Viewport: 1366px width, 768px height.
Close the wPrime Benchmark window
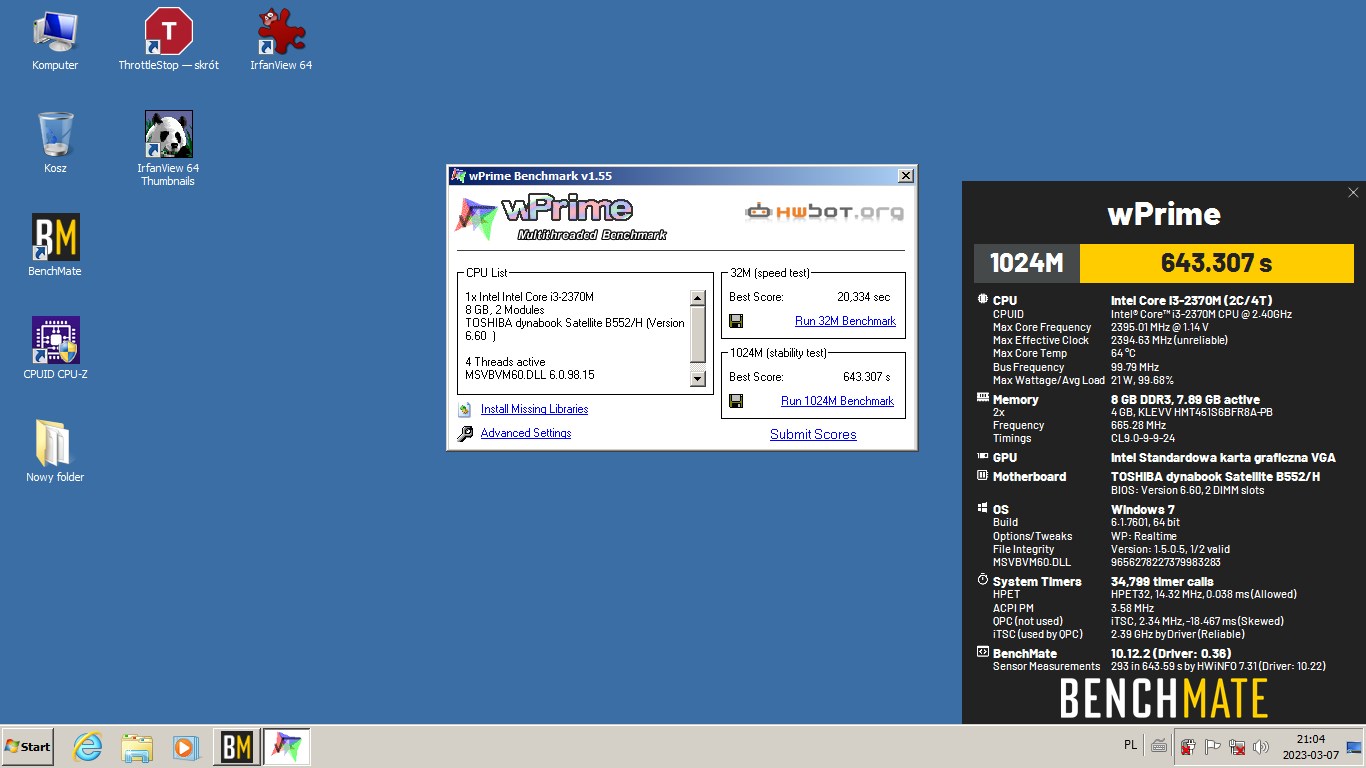click(905, 176)
